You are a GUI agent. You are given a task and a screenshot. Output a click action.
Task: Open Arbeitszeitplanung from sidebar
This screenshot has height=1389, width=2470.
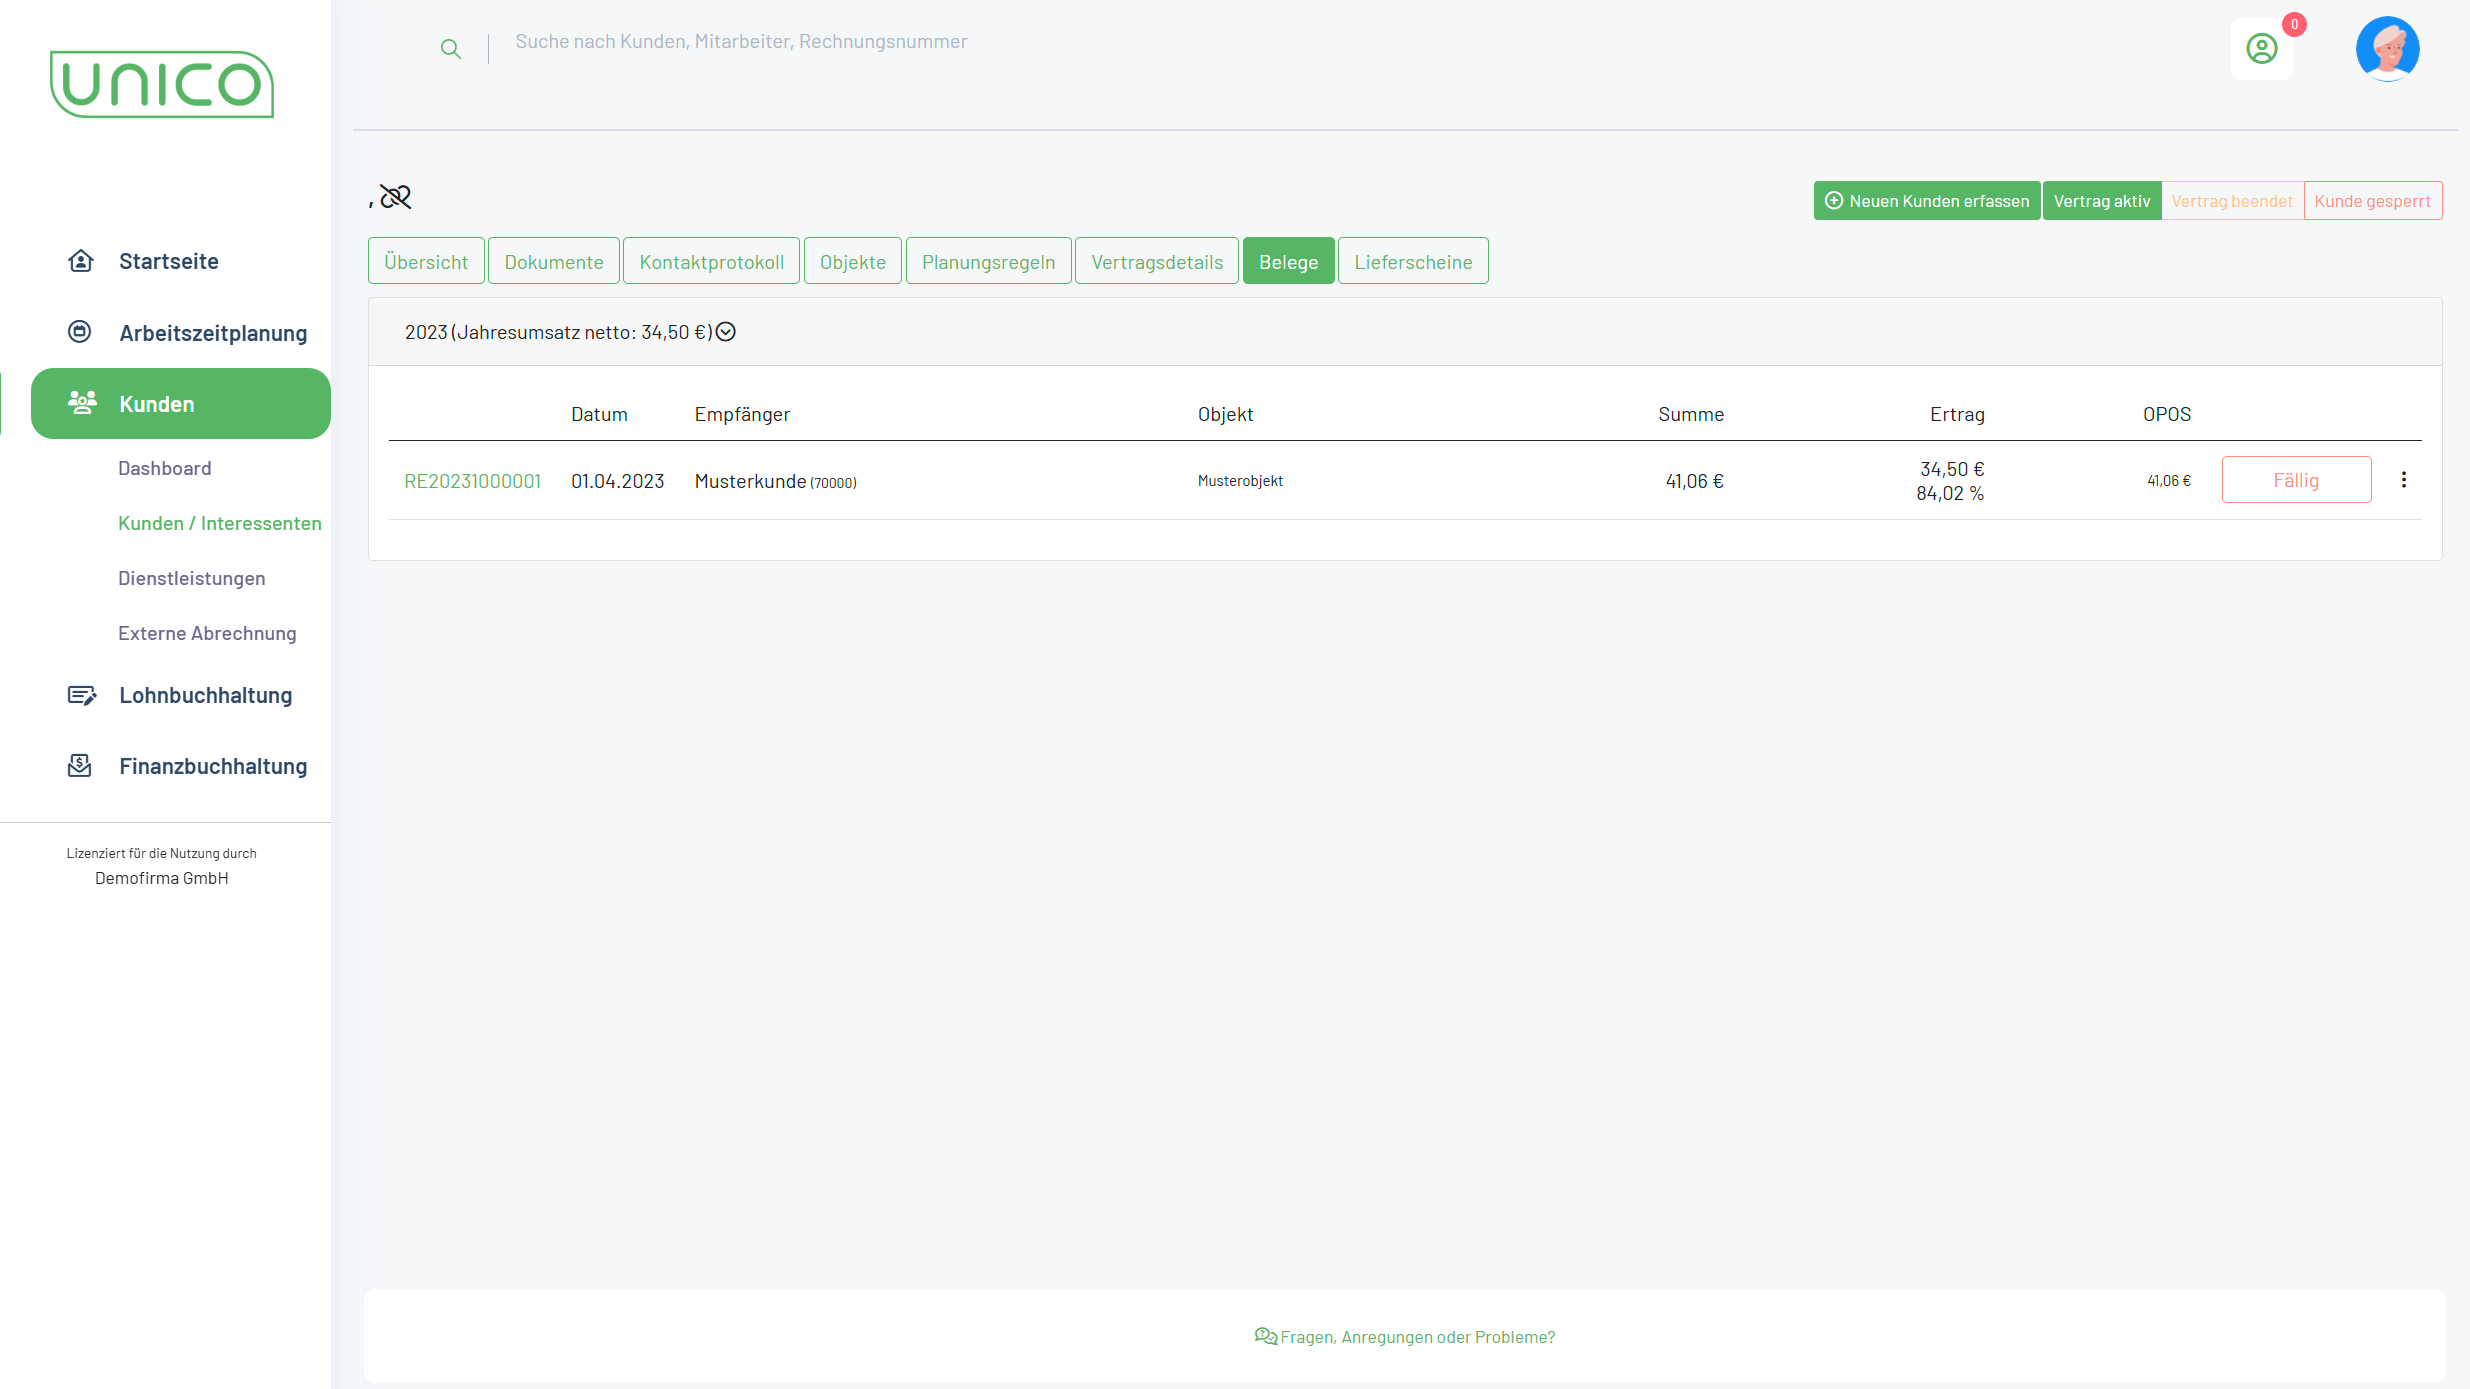(212, 333)
